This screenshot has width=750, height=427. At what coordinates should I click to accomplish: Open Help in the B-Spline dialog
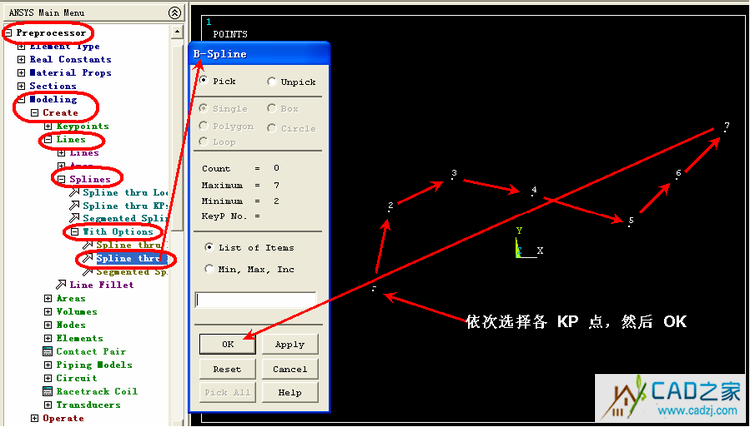290,393
